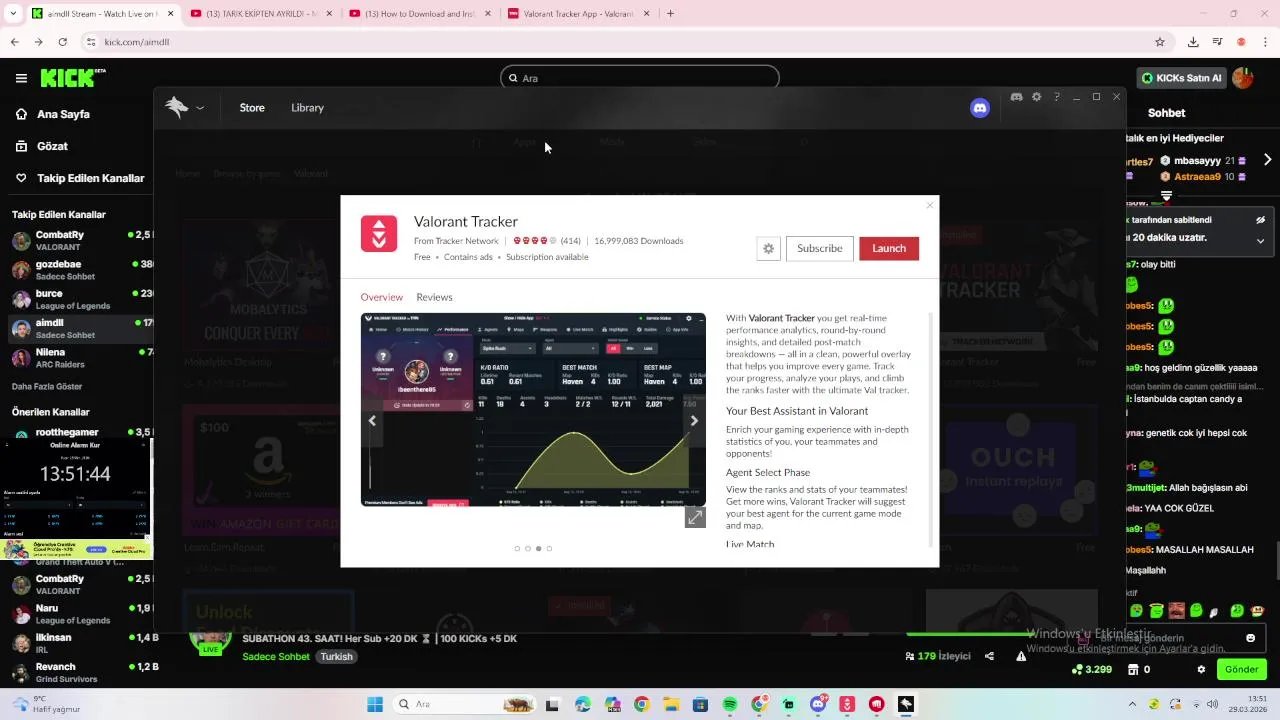Viewport: 1280px width, 720px height.
Task: Open the Overwolf help question mark
Action: pos(1057,97)
